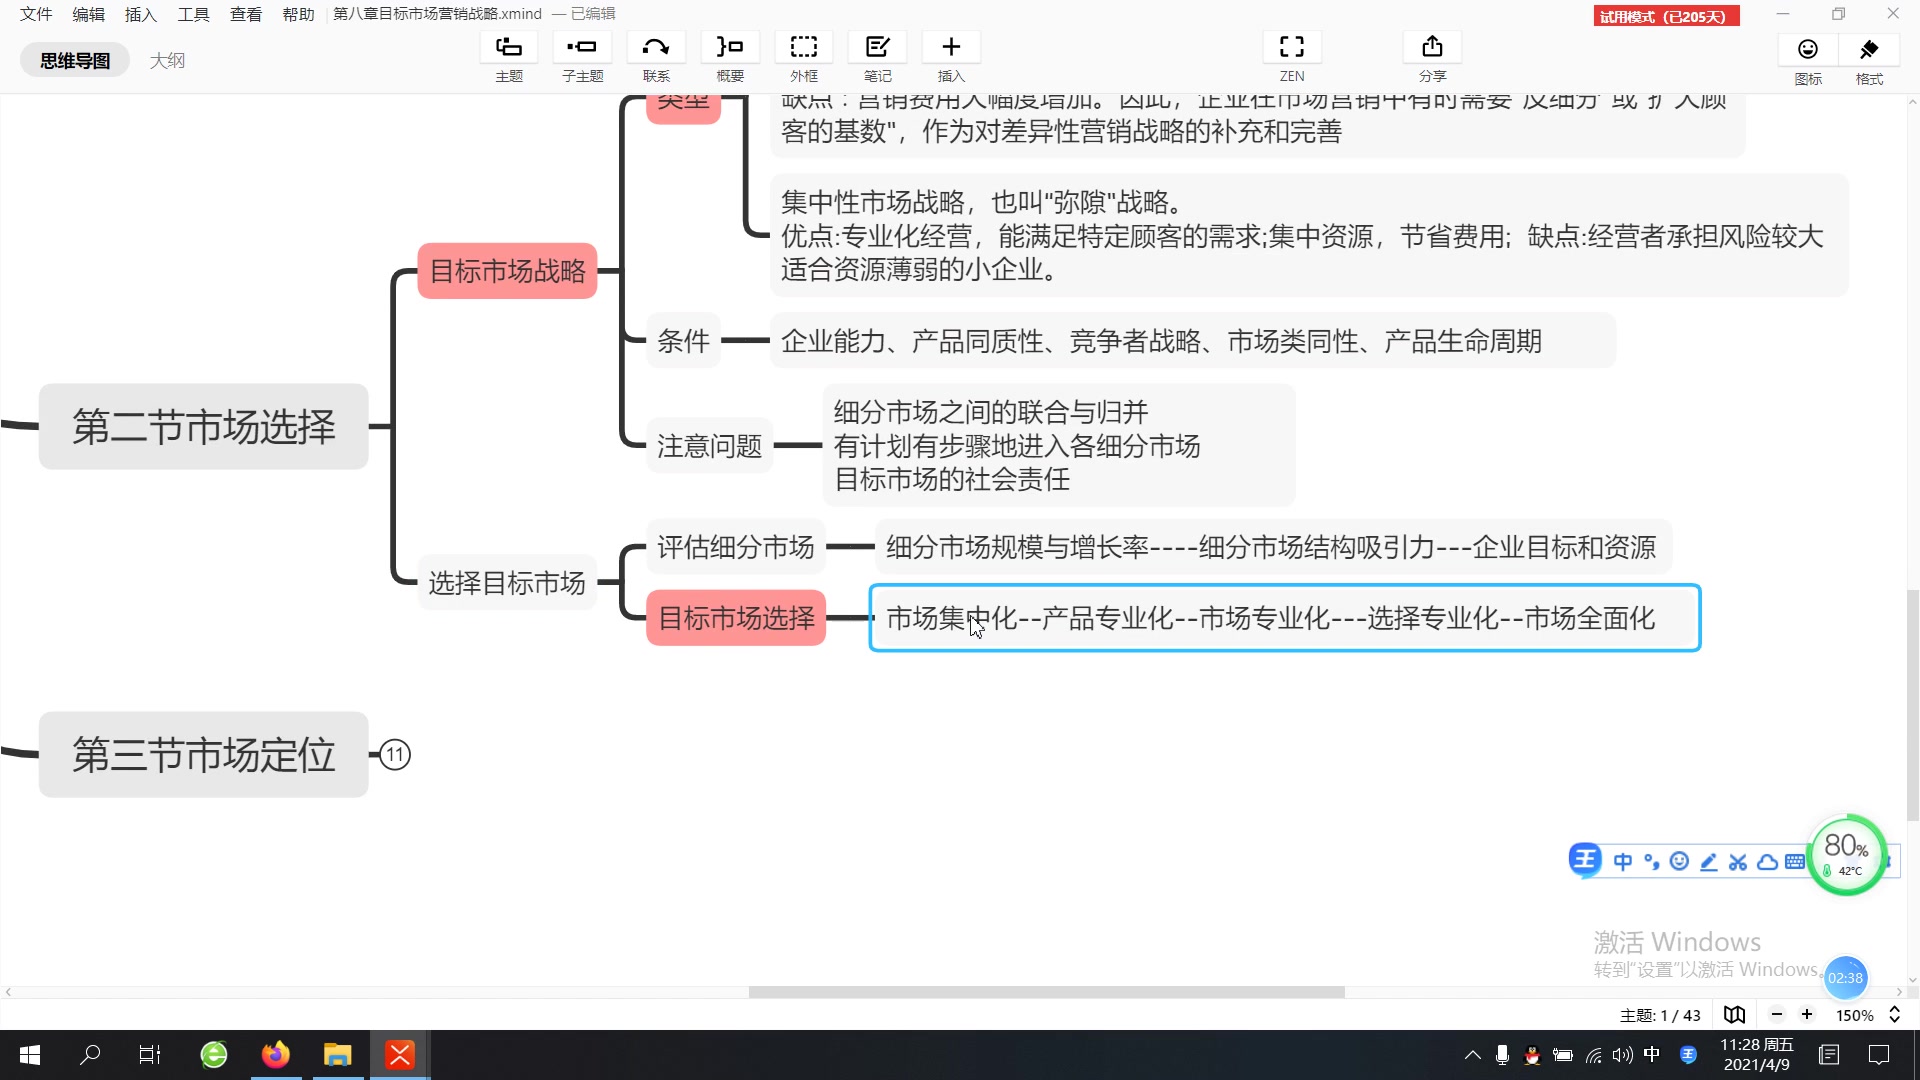Click the 80% memory usage floating widget
This screenshot has width=1920, height=1080.
pos(1846,855)
